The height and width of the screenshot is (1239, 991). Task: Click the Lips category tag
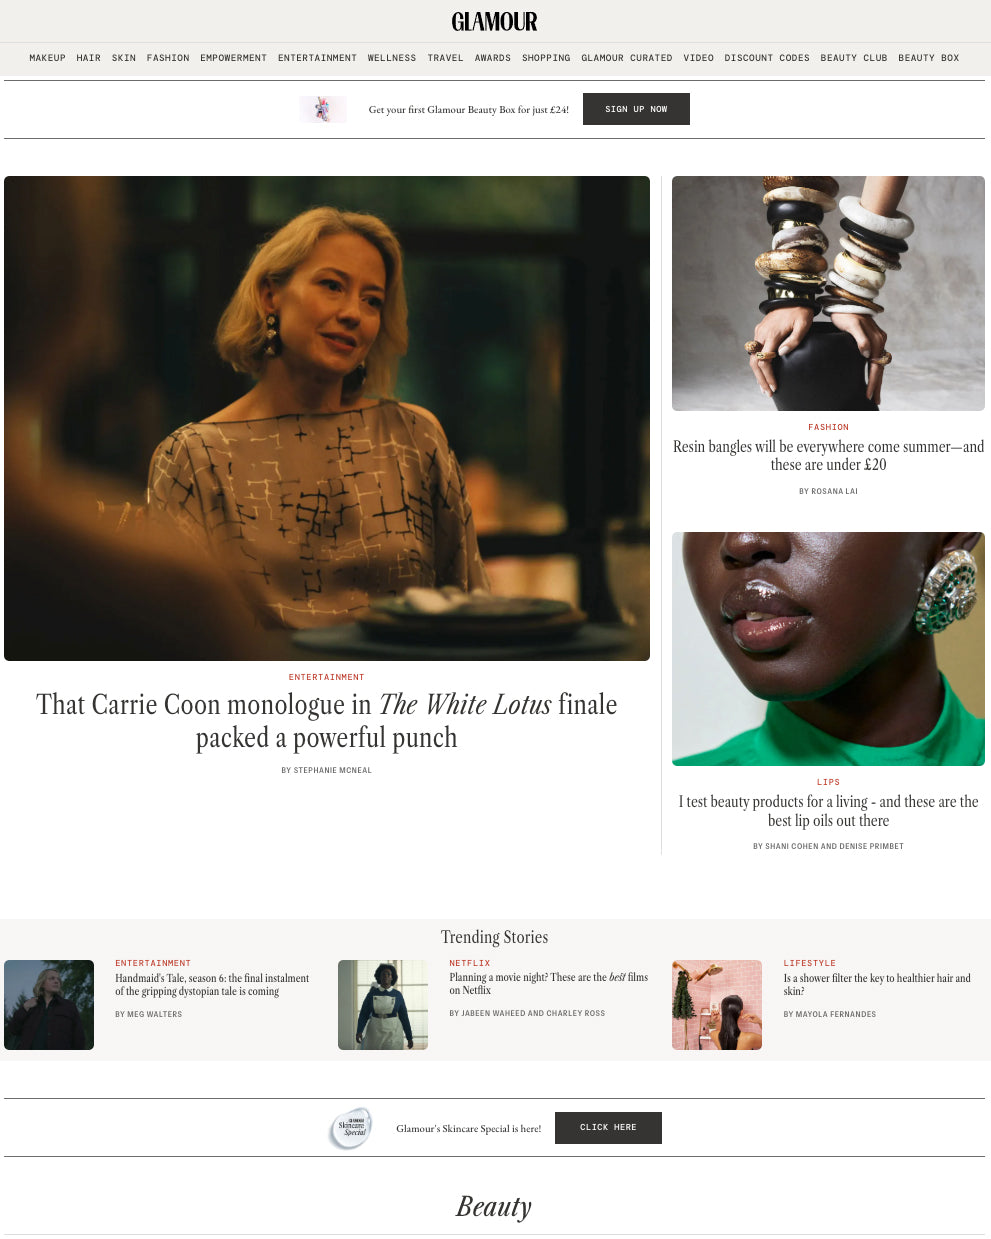coord(828,782)
